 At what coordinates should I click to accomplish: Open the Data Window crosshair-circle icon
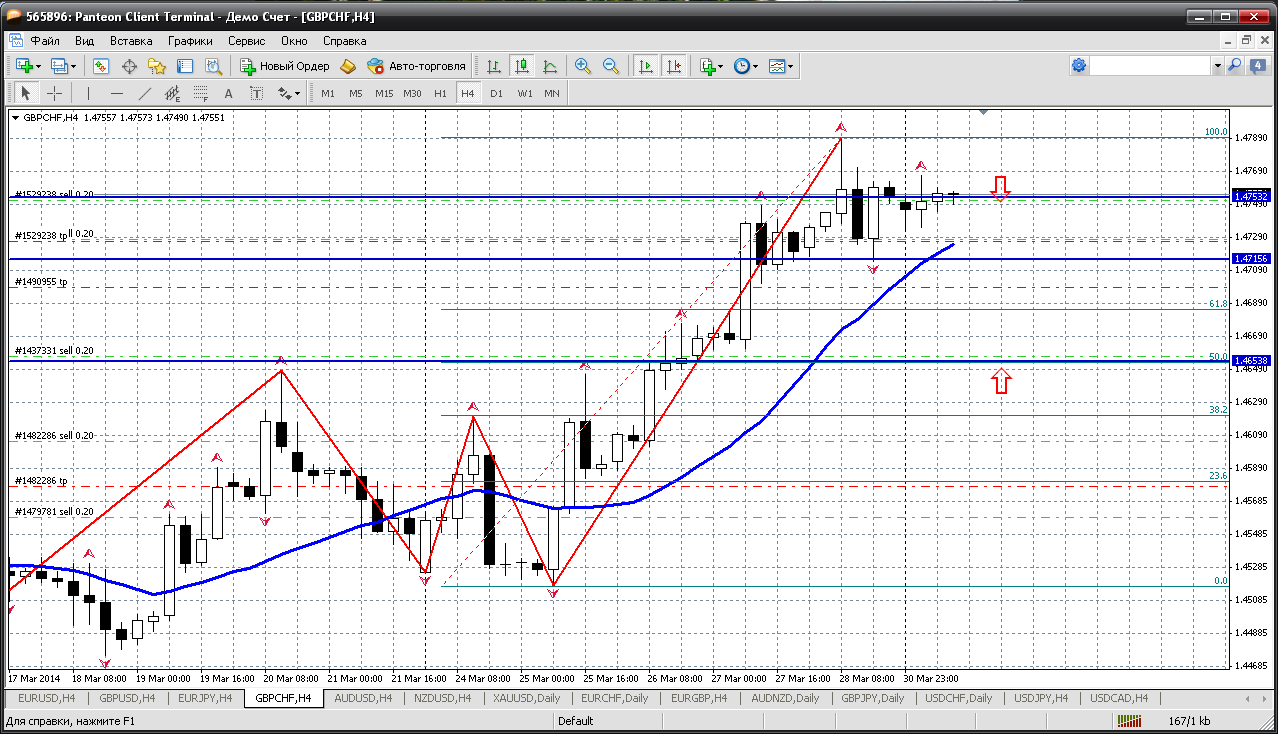tap(129, 66)
